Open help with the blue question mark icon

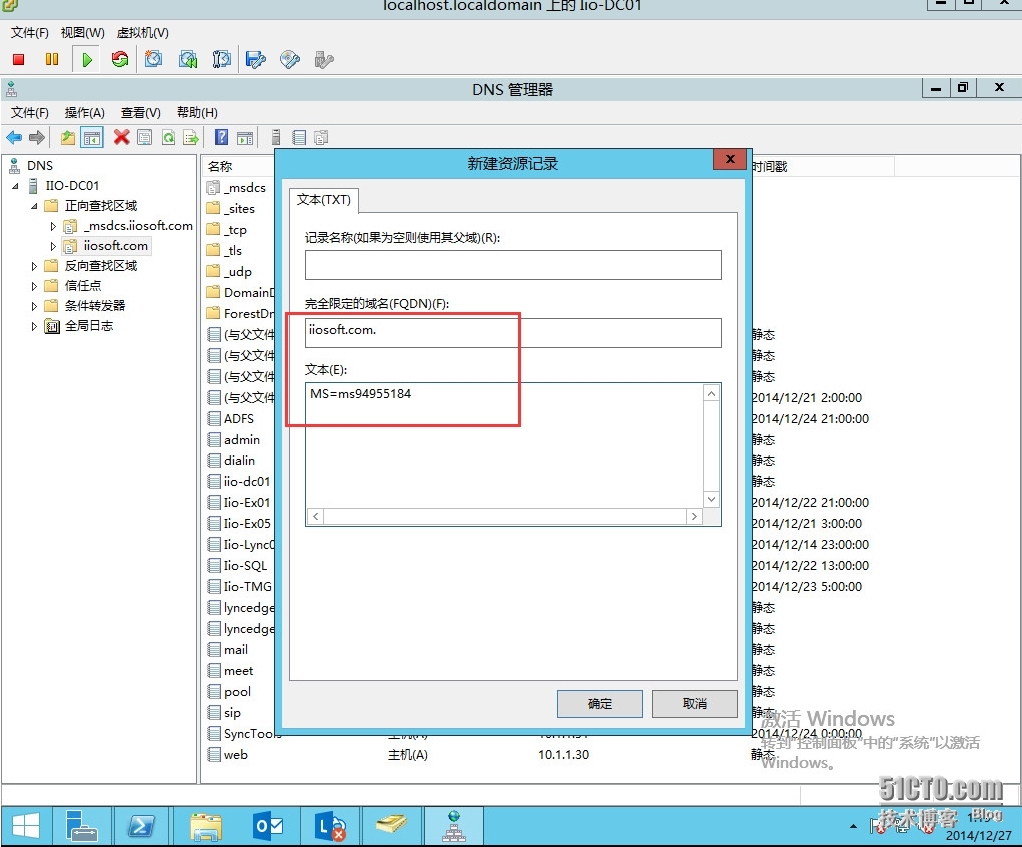222,137
